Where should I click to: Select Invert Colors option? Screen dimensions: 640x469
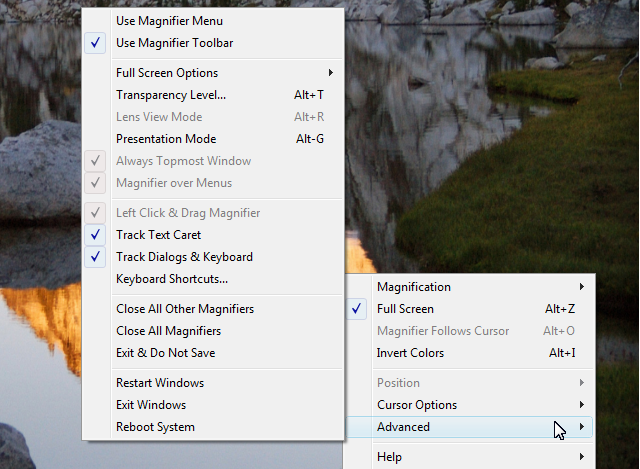pos(410,353)
